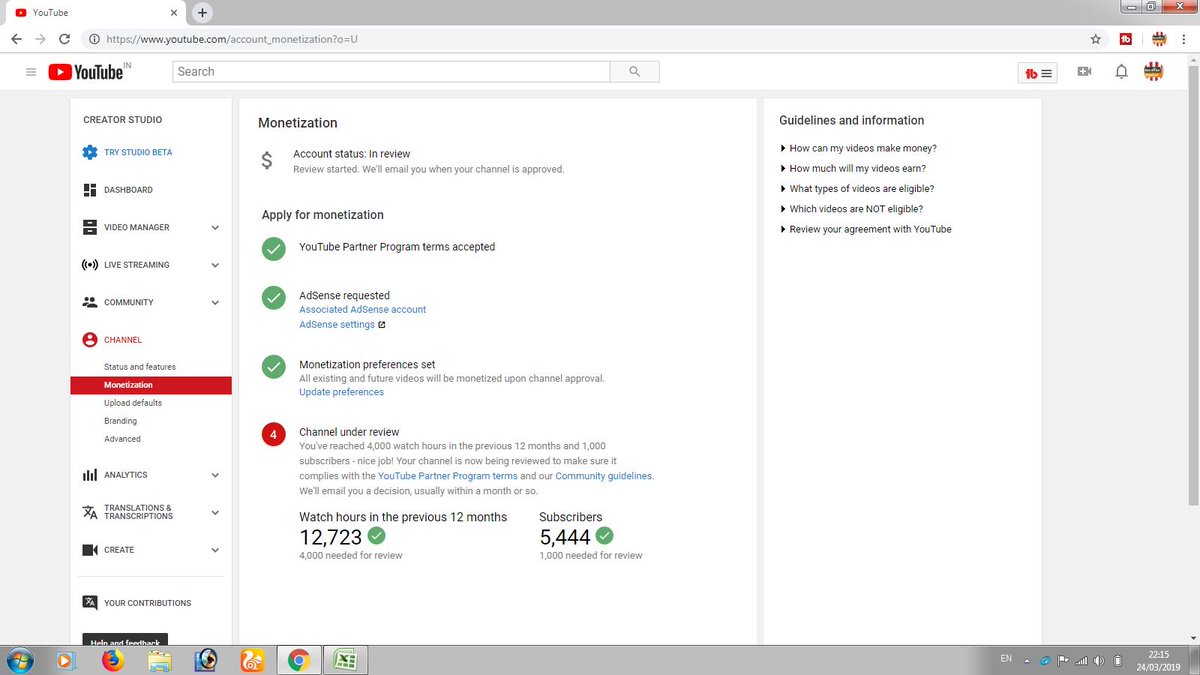This screenshot has height=675, width=1200.
Task: Open the Associated AdSense account link
Action: (362, 310)
